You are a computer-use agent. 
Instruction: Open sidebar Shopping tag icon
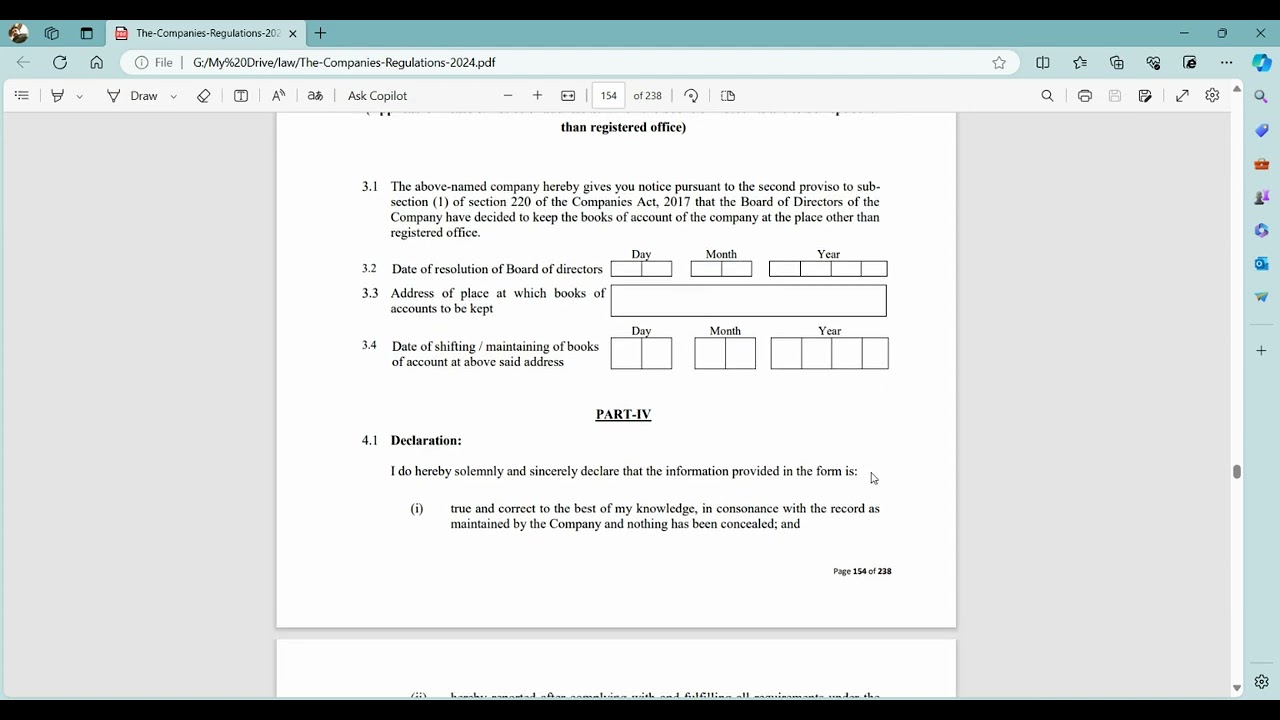pos(1262,130)
